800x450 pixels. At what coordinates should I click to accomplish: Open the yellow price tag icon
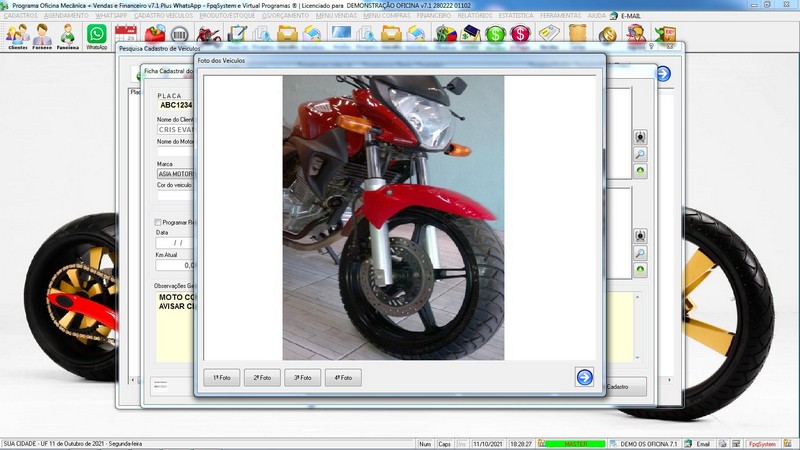point(549,34)
